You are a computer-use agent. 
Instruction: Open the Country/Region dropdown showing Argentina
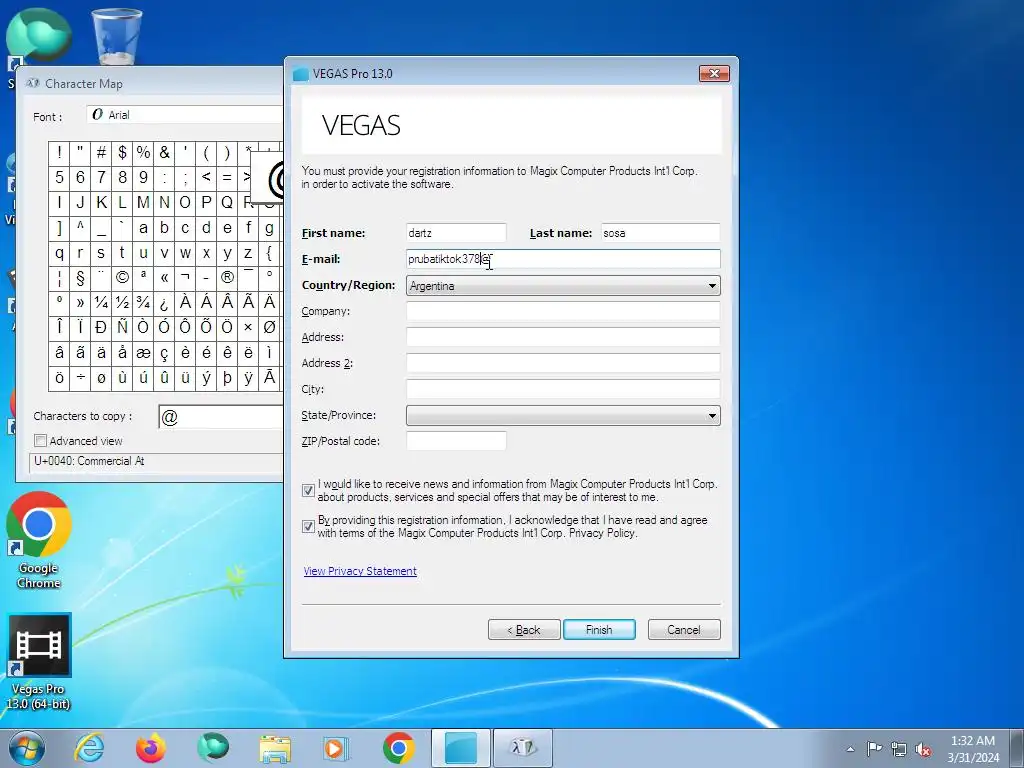coord(563,285)
